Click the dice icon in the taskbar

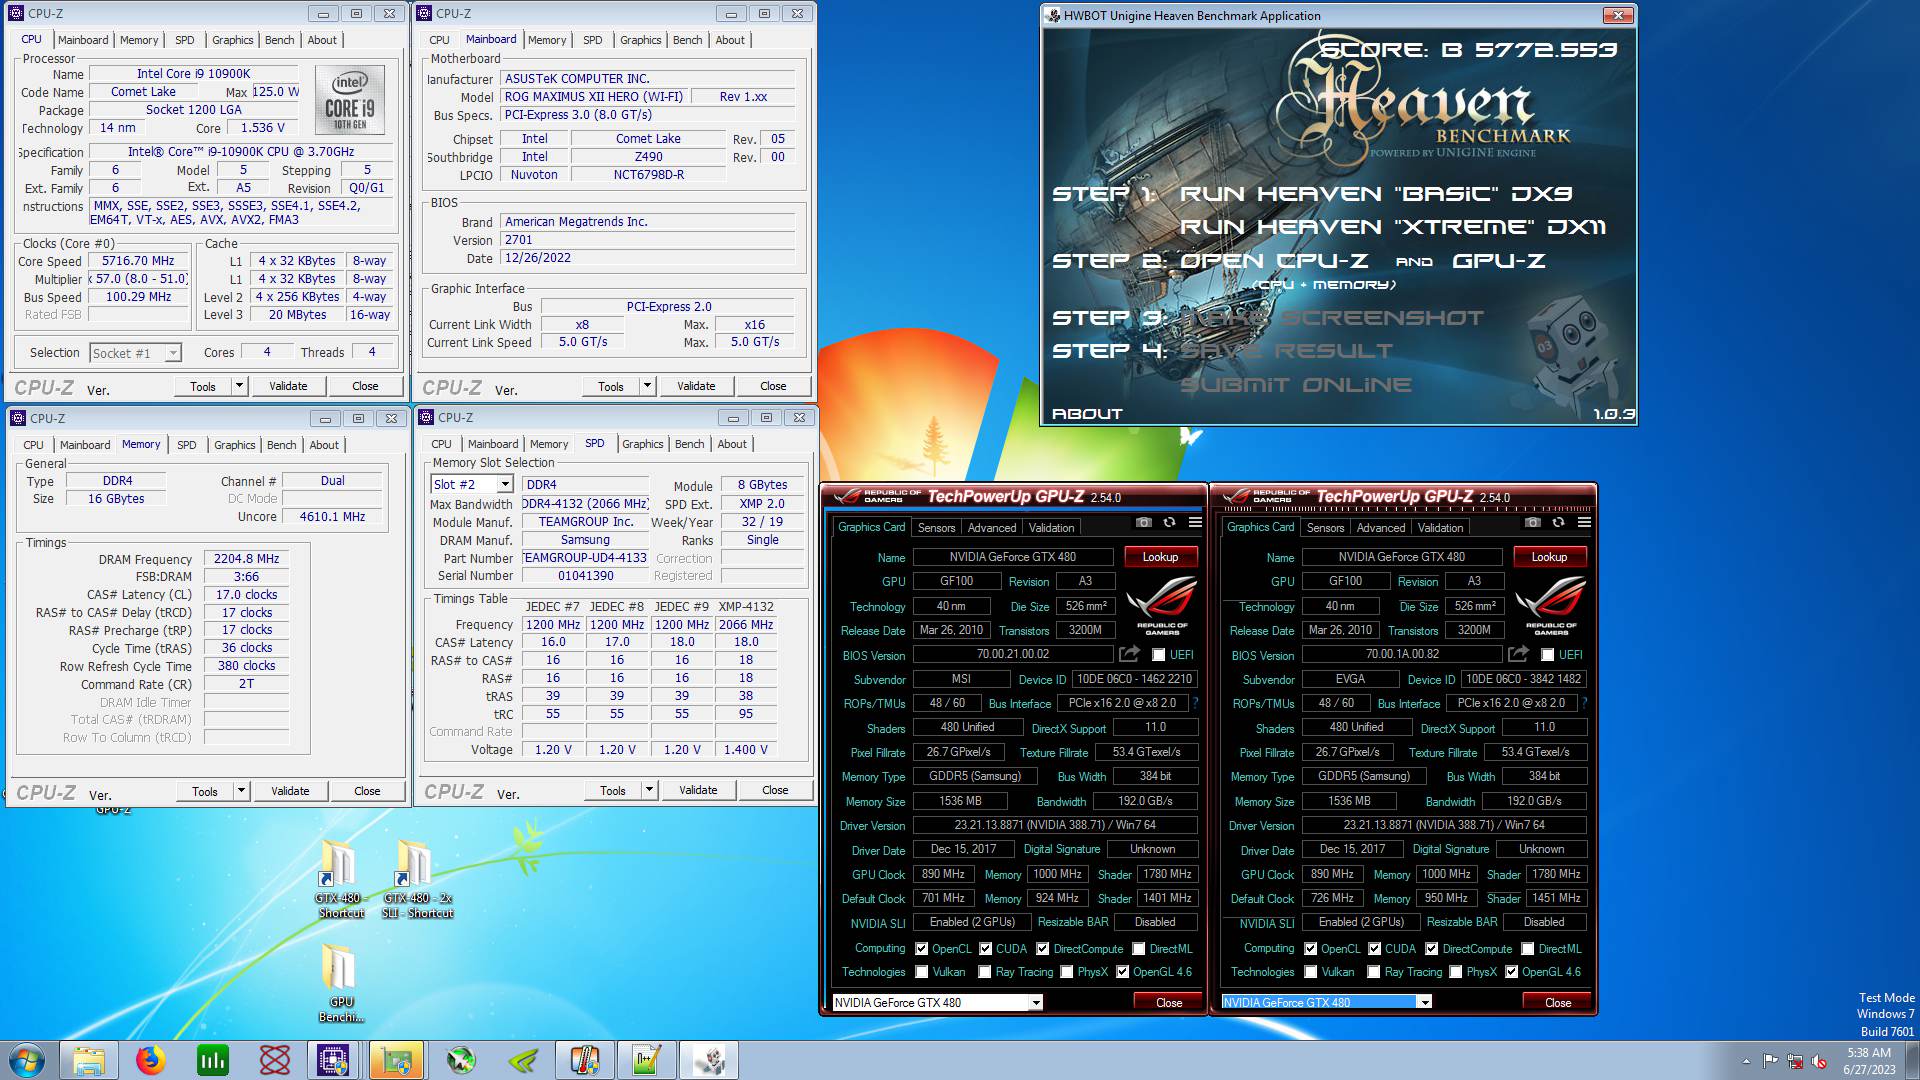(x=710, y=1060)
